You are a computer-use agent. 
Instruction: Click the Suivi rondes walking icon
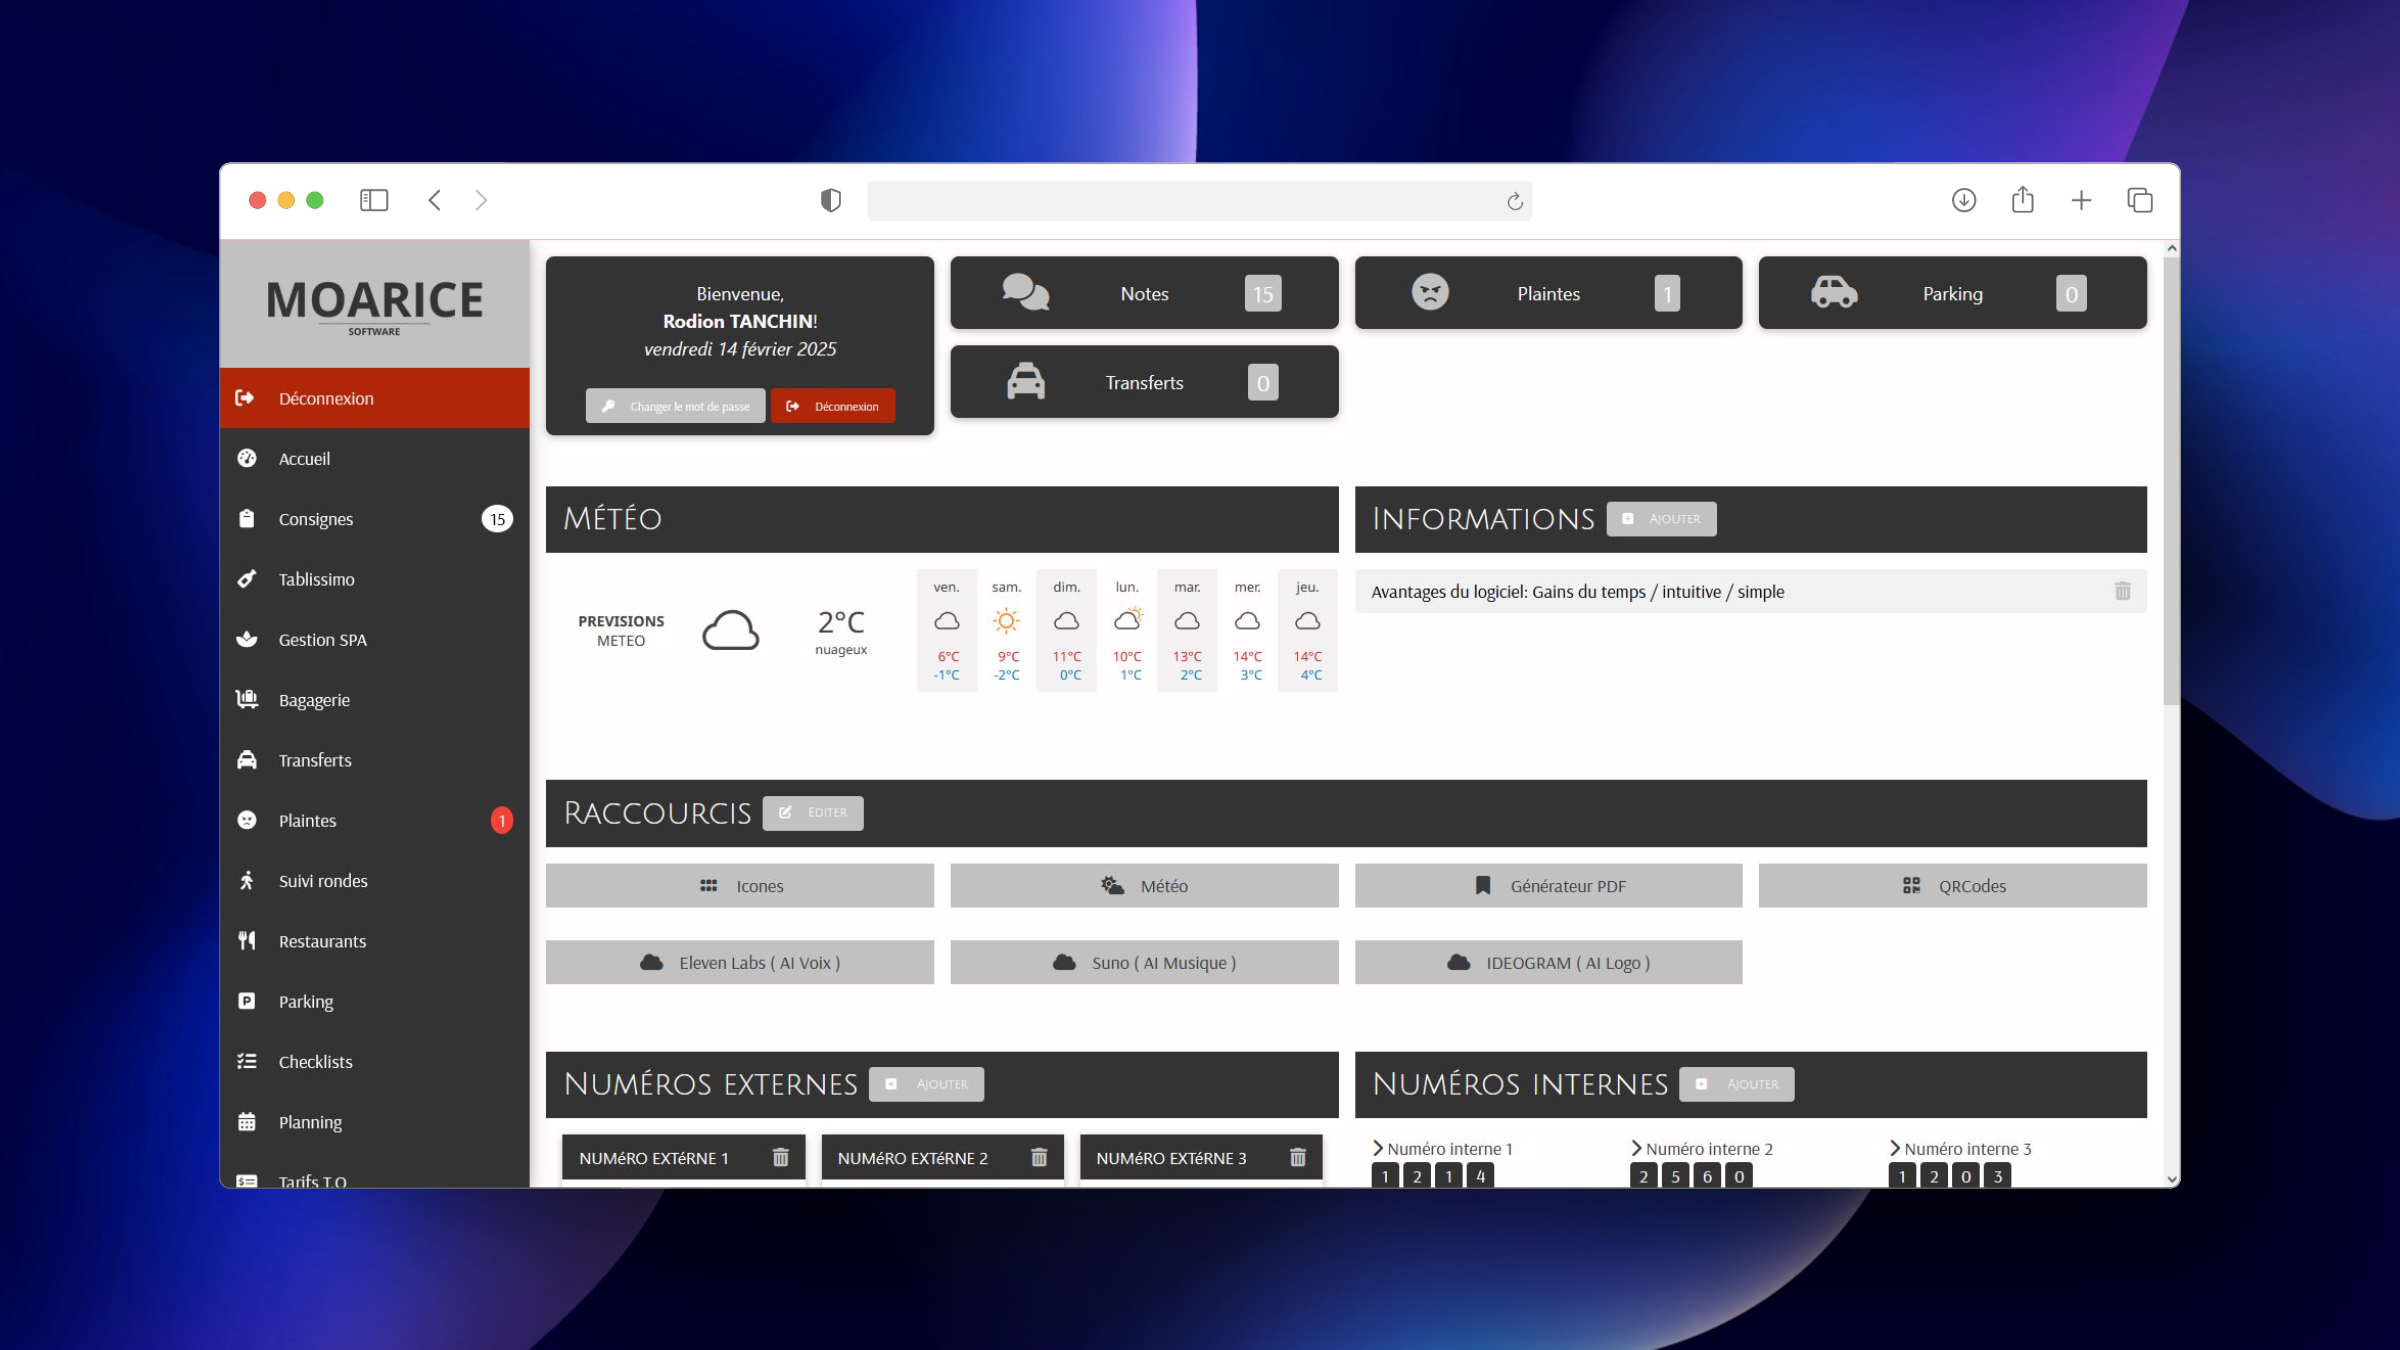click(x=246, y=880)
